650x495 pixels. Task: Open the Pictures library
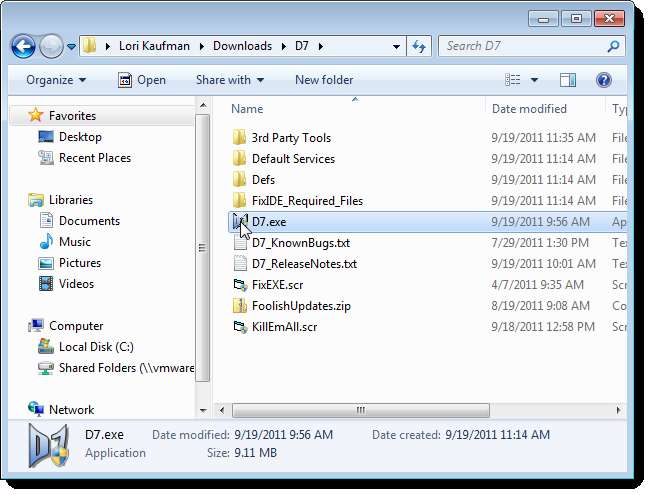tap(80, 263)
